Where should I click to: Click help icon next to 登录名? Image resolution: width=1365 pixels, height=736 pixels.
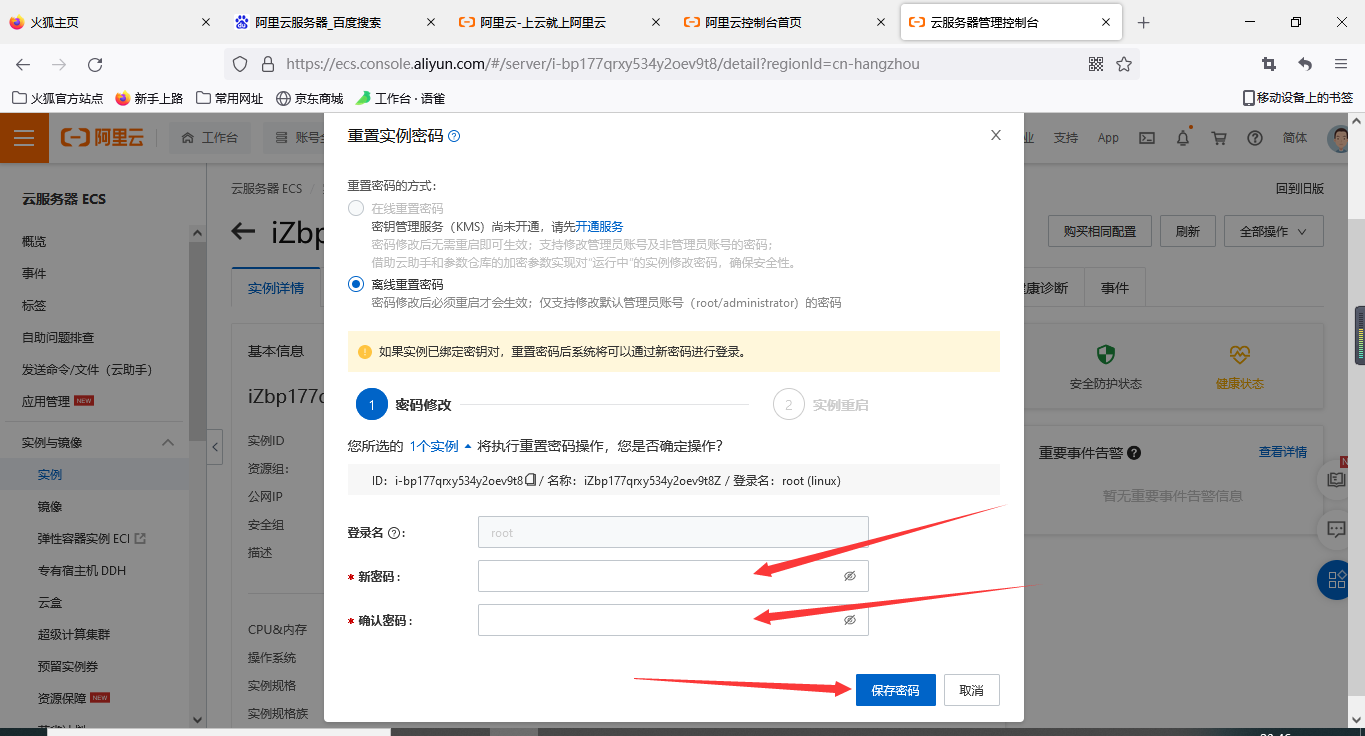(394, 533)
